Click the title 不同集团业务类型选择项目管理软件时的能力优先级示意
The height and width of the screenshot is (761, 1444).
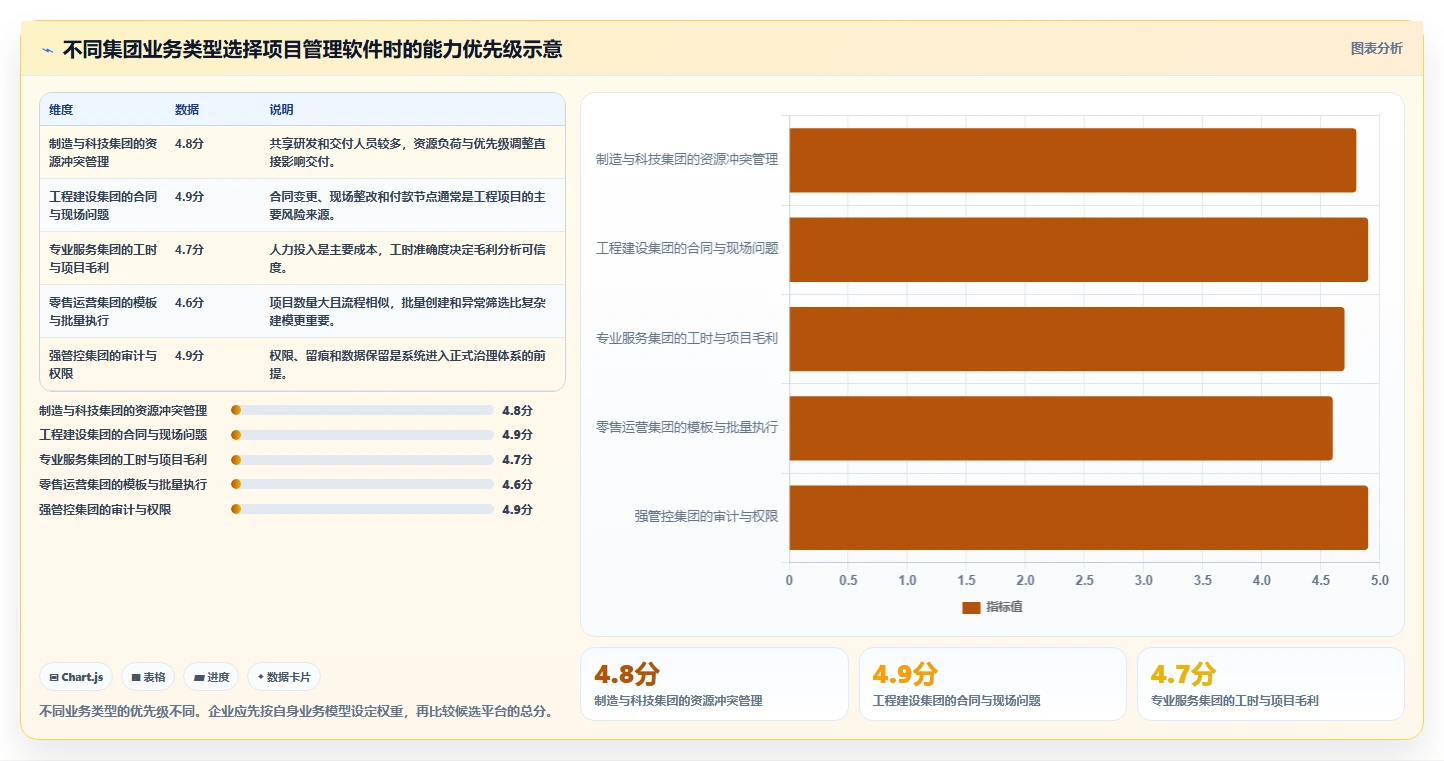point(312,49)
